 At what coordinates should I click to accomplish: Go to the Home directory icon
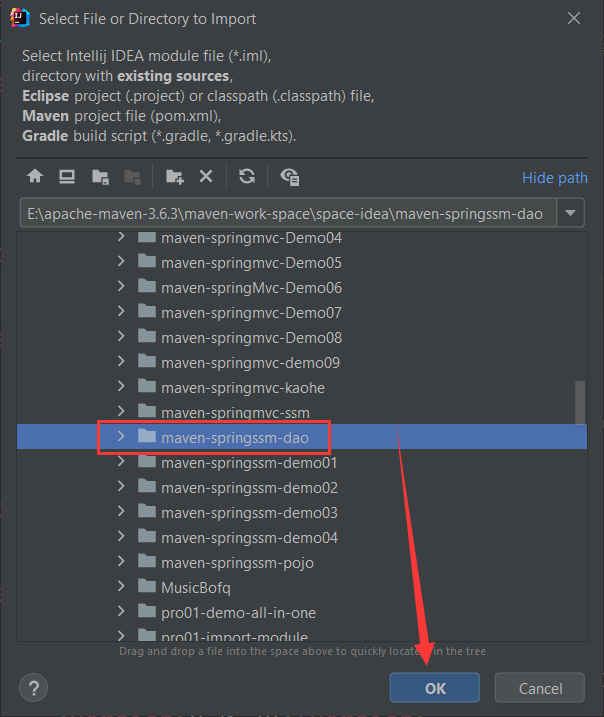pos(35,177)
